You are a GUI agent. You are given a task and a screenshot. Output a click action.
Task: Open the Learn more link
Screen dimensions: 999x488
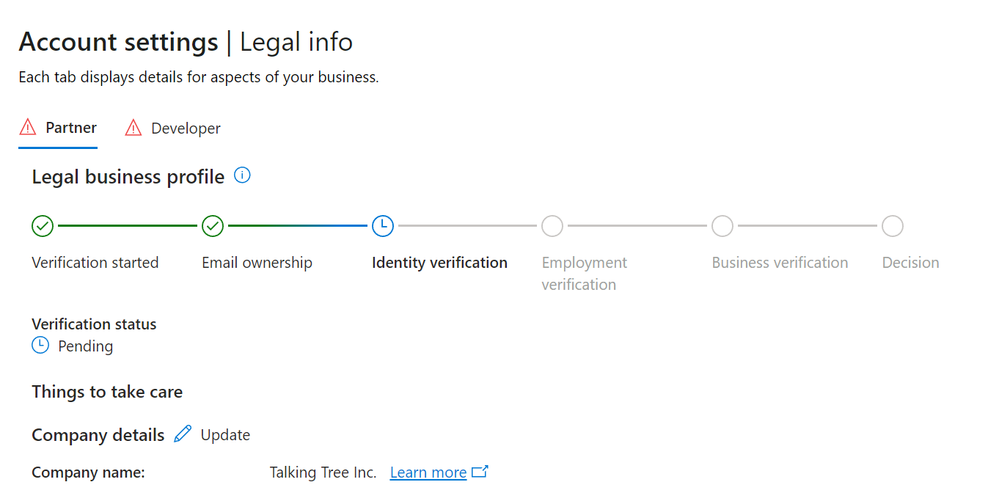(428, 472)
